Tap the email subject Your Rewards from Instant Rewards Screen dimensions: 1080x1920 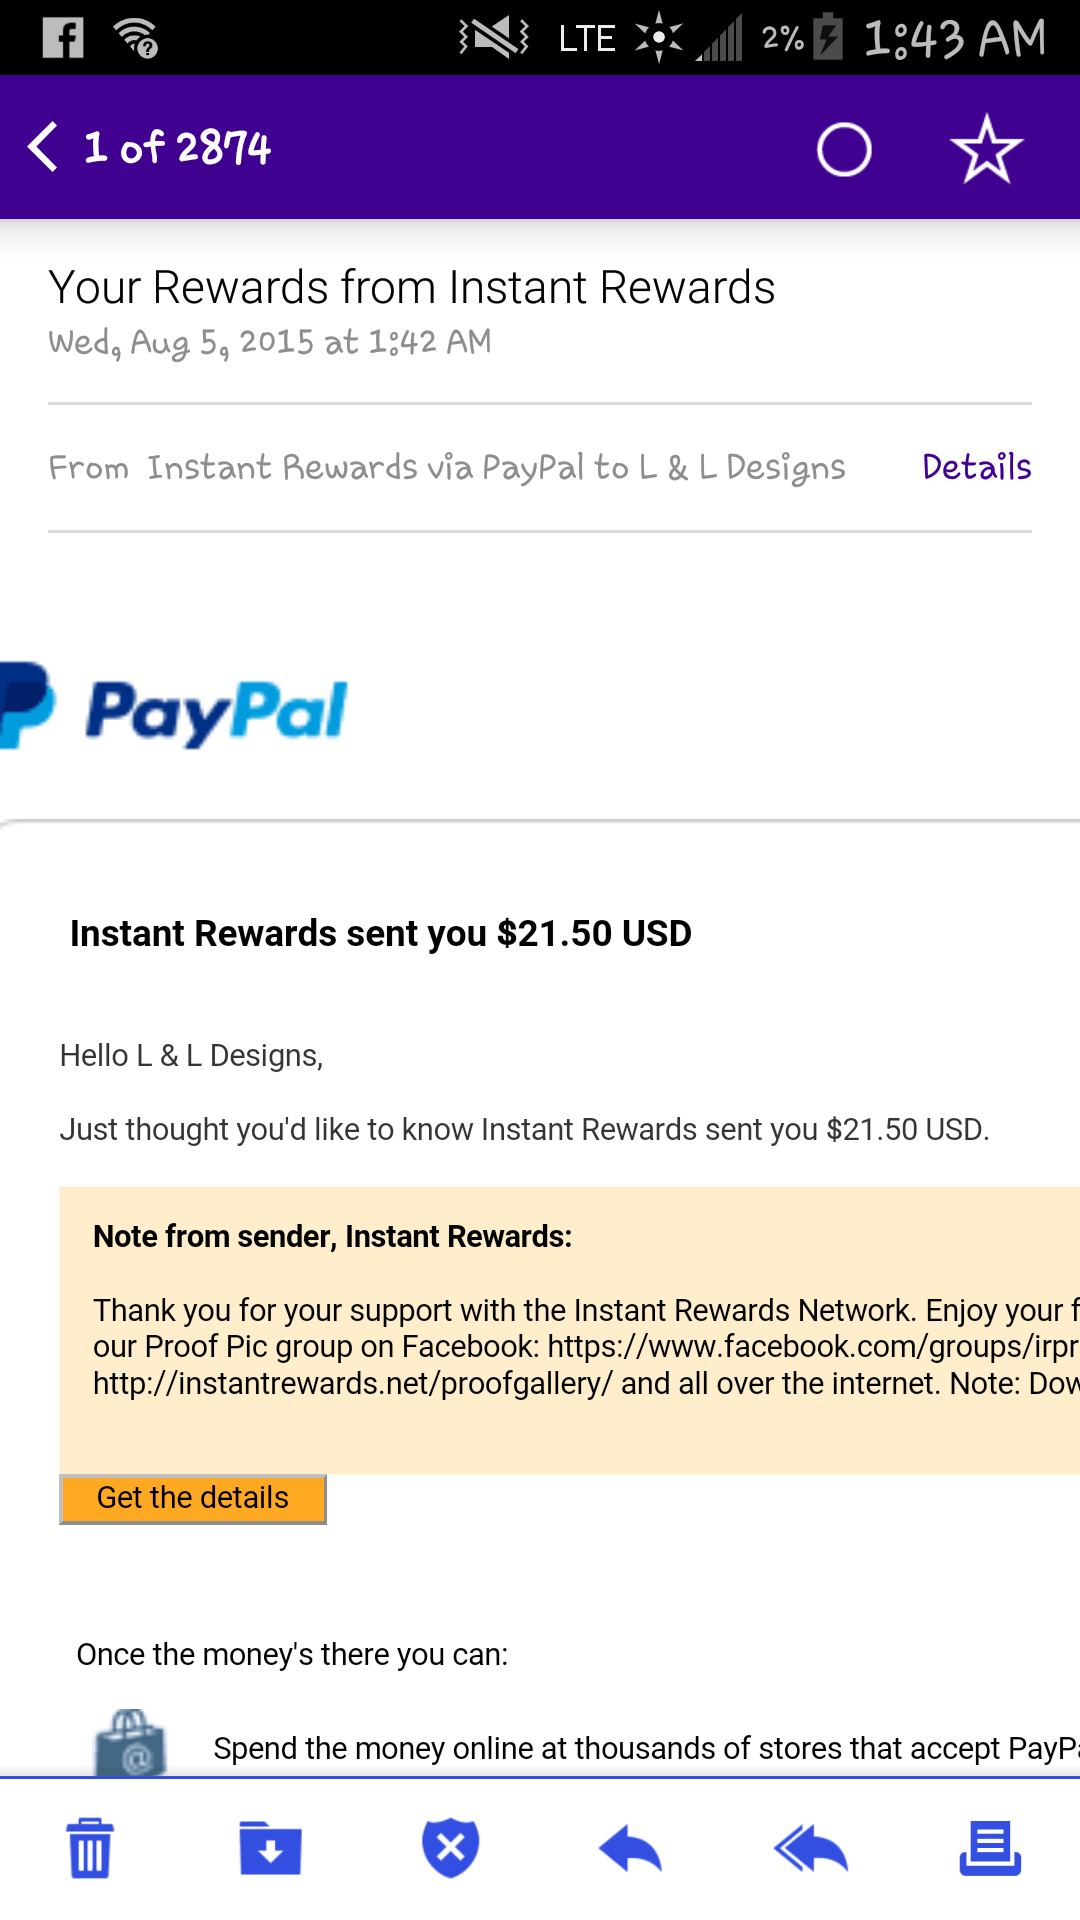[x=412, y=288]
